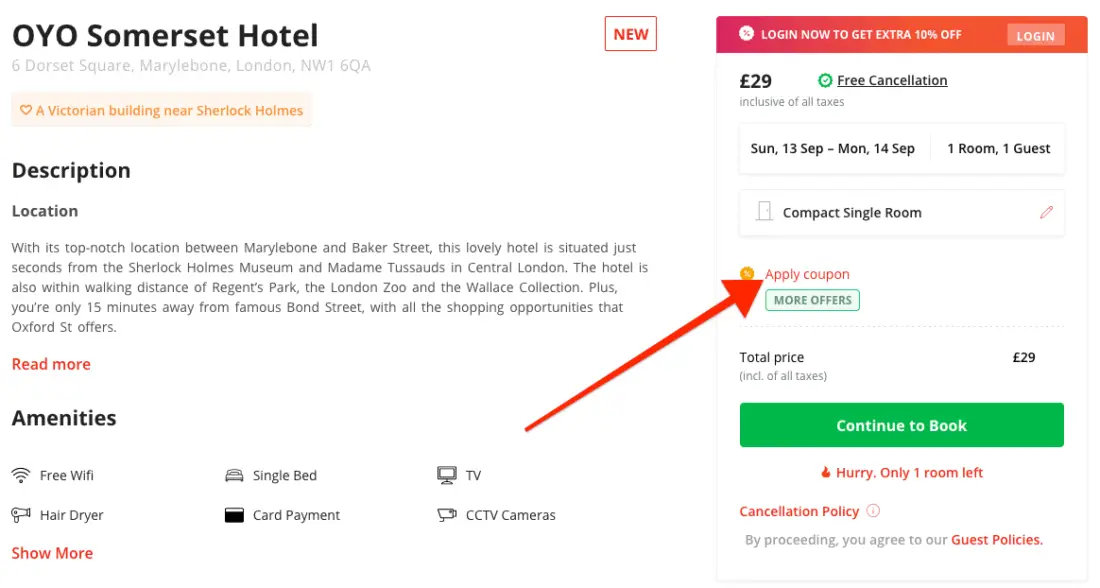Click the Single Bed amenity icon
The height and width of the screenshot is (588, 1100).
pyautogui.click(x=234, y=475)
